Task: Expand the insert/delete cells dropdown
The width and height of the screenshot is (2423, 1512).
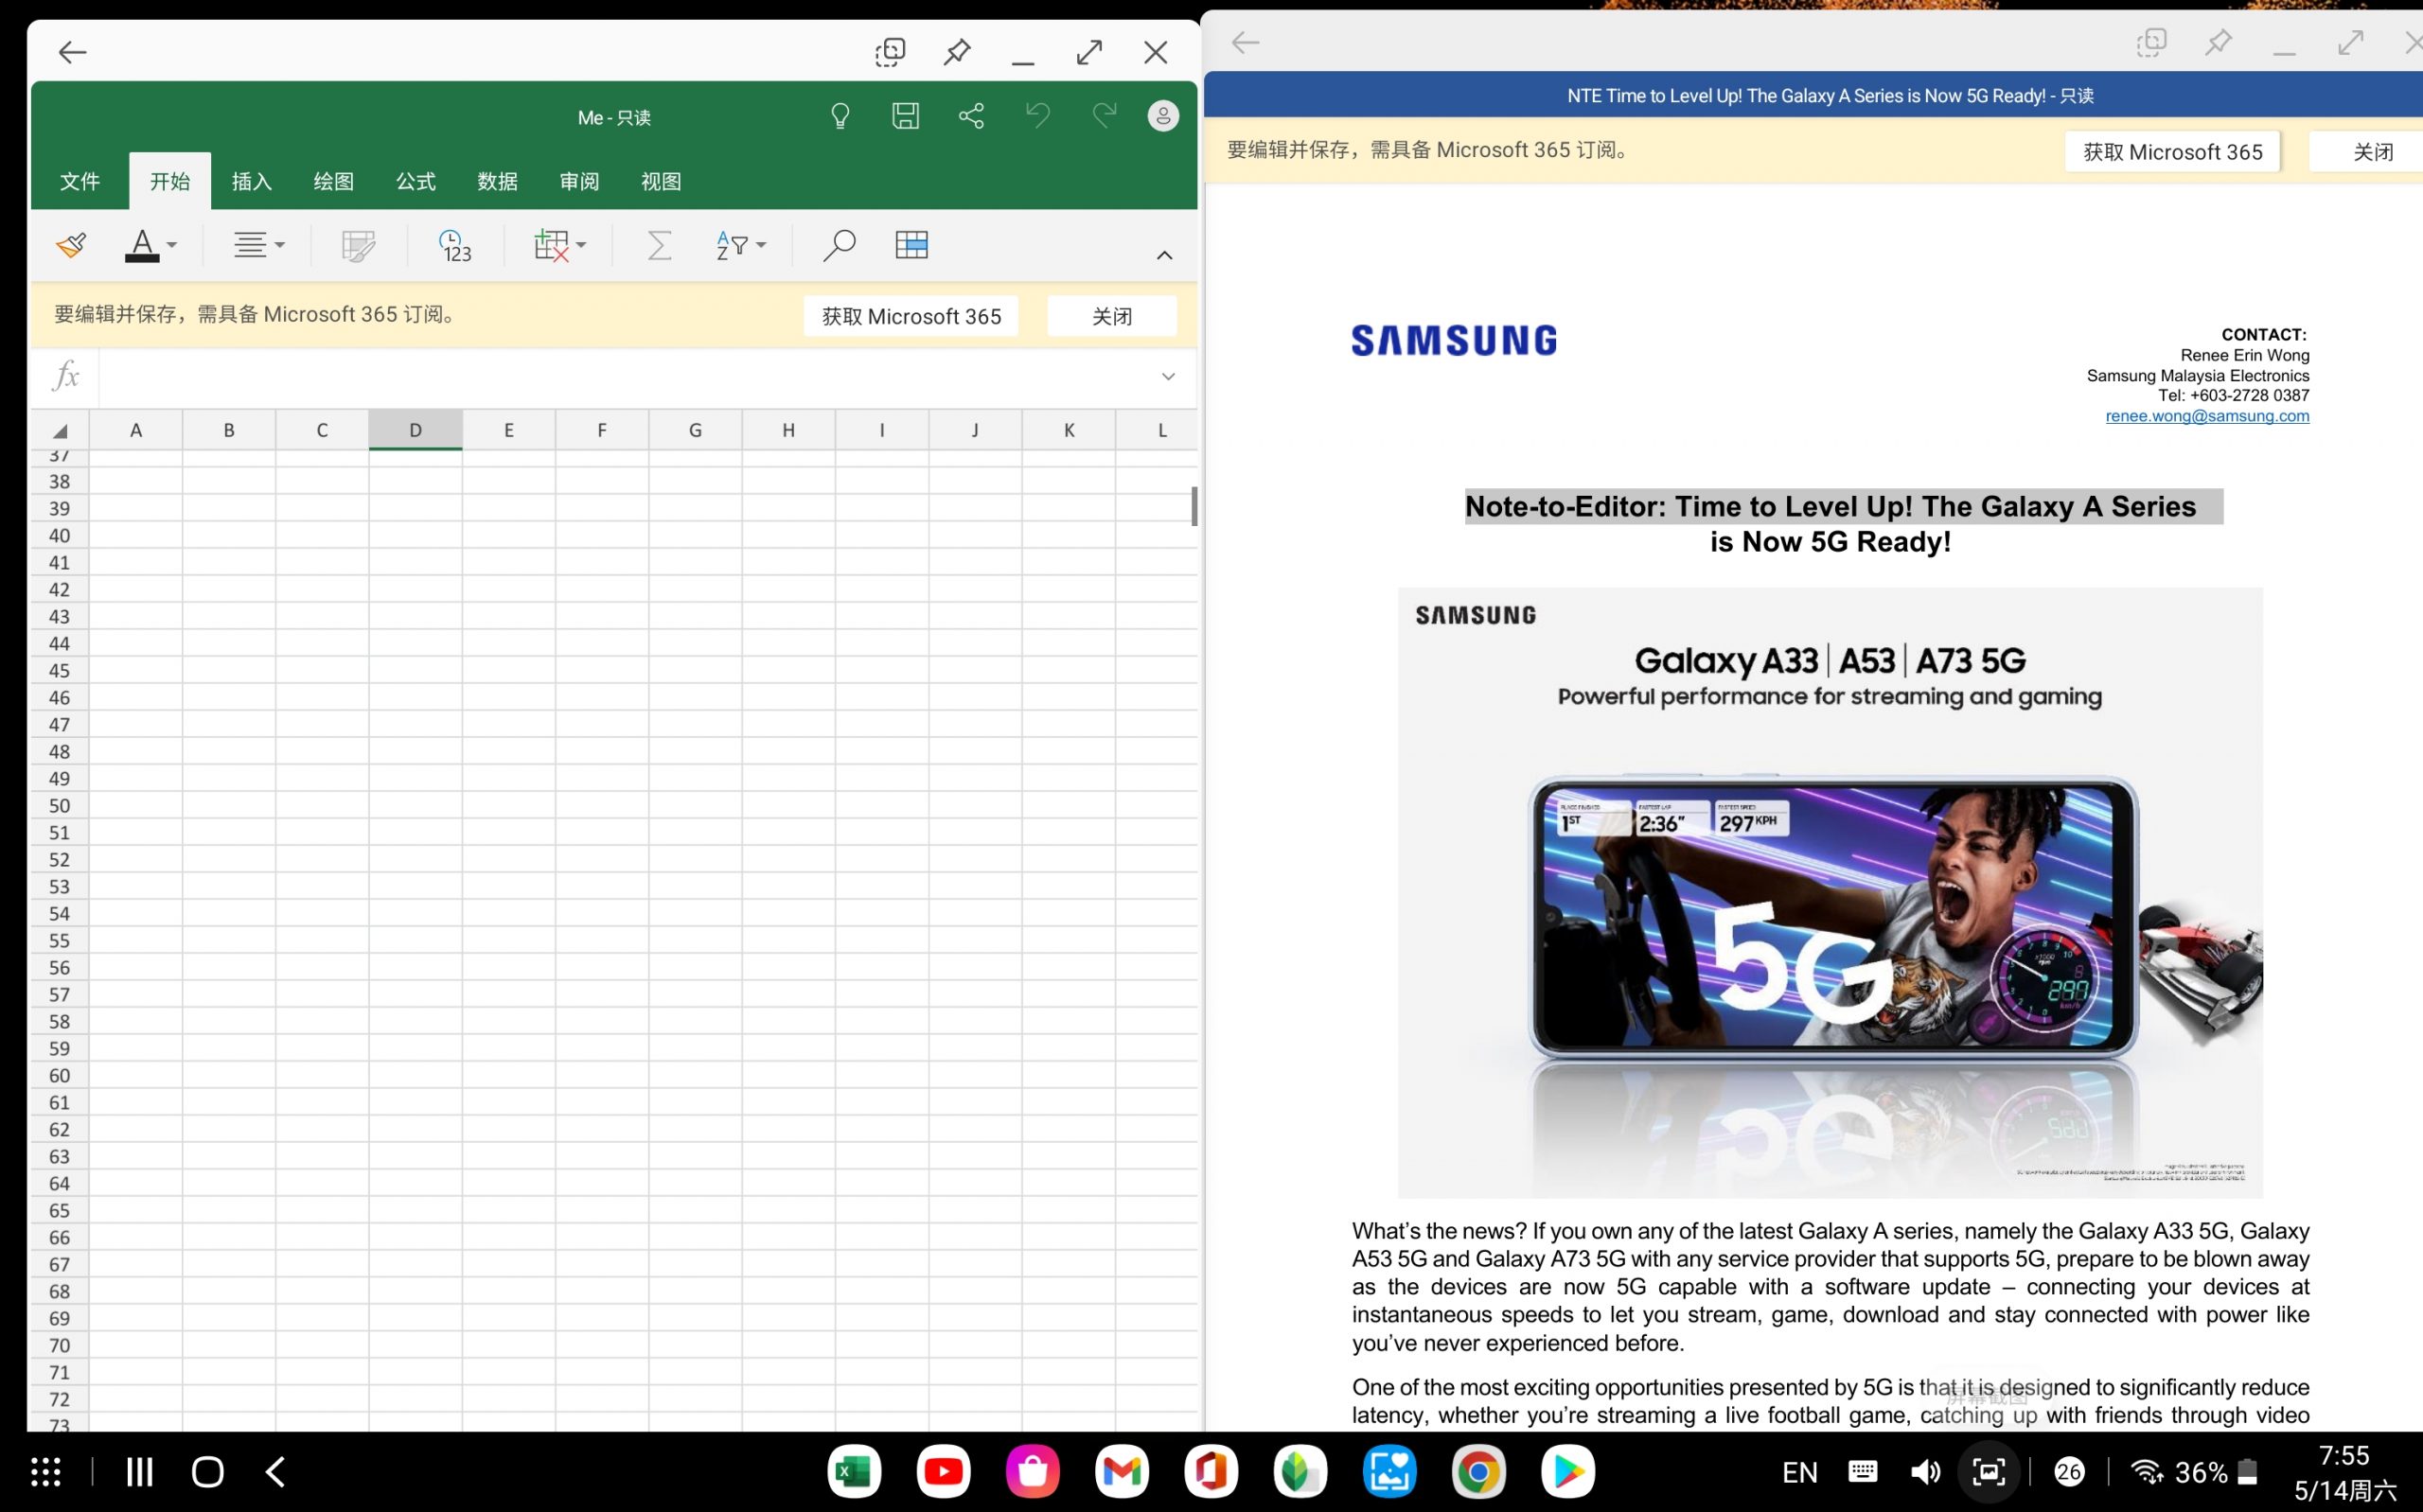Action: tap(581, 245)
